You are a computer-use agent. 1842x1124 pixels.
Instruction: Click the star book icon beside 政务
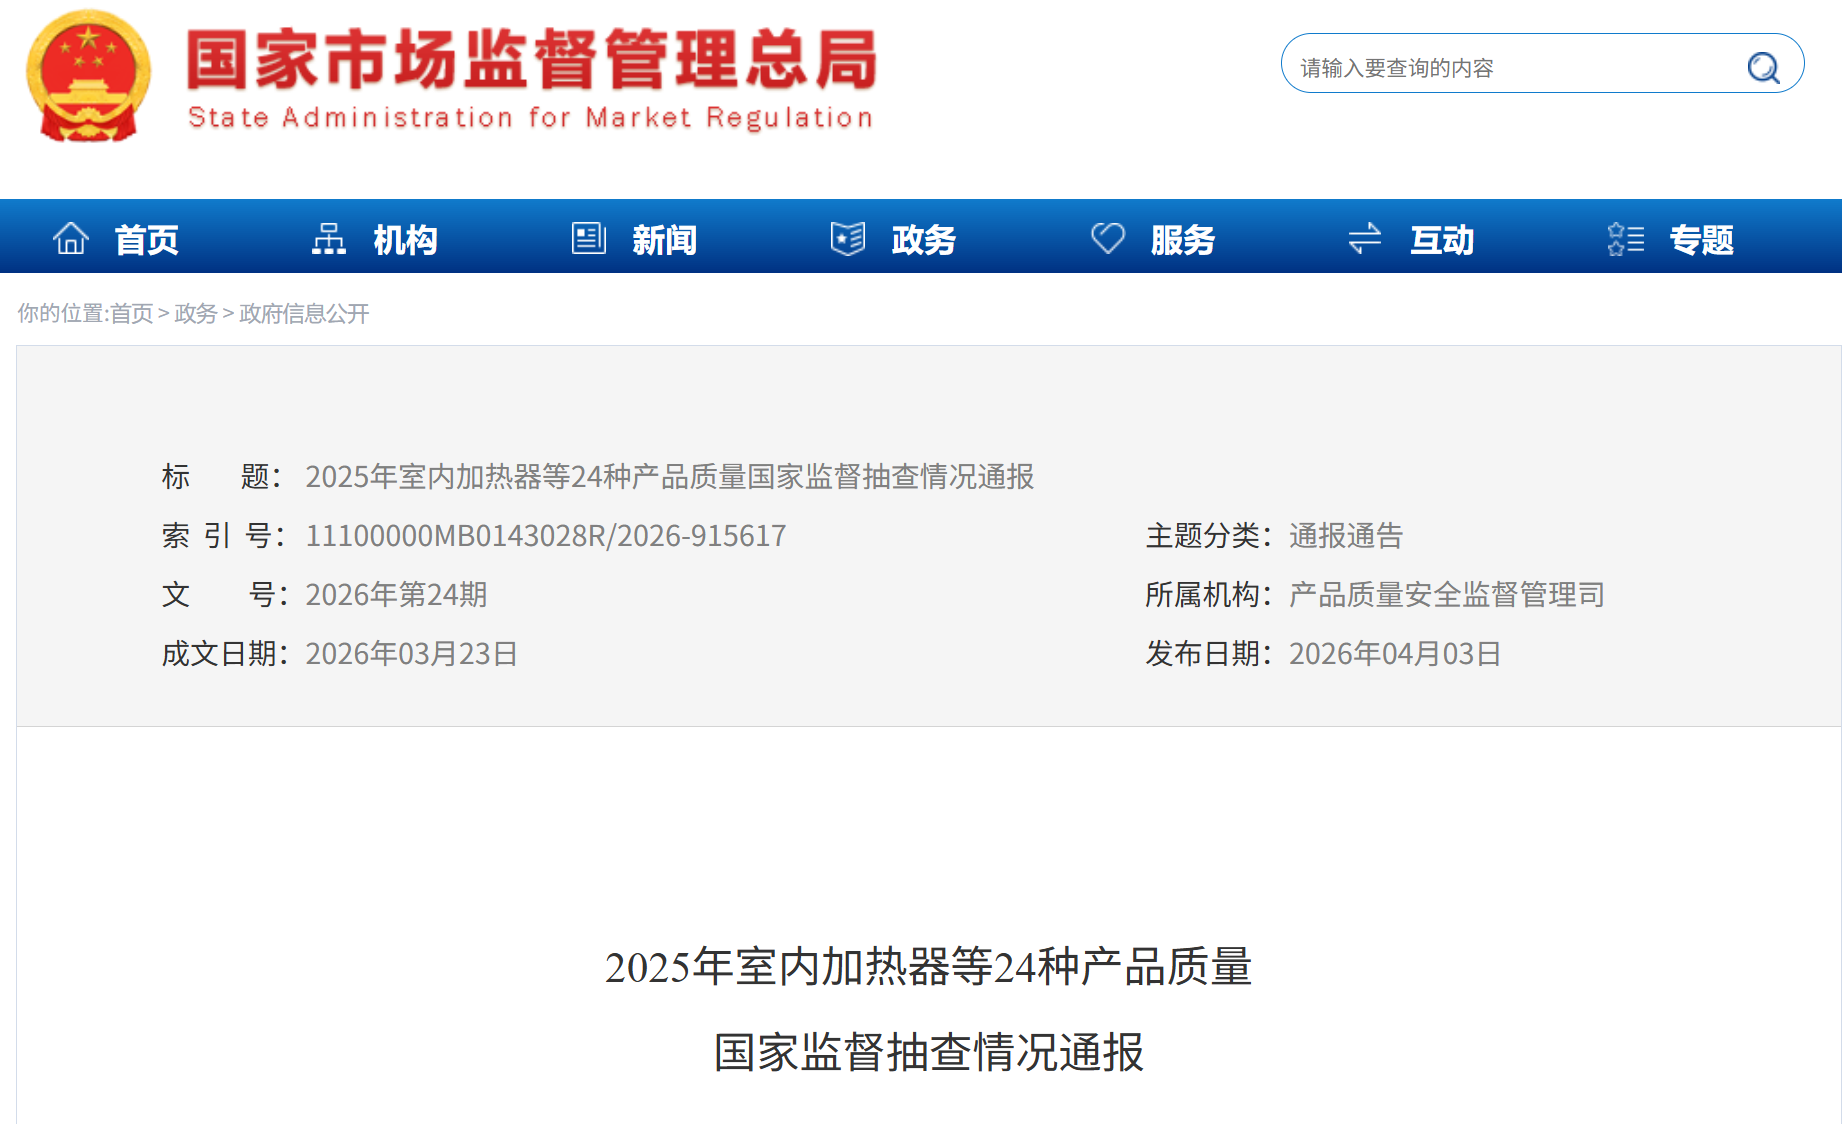(x=848, y=239)
